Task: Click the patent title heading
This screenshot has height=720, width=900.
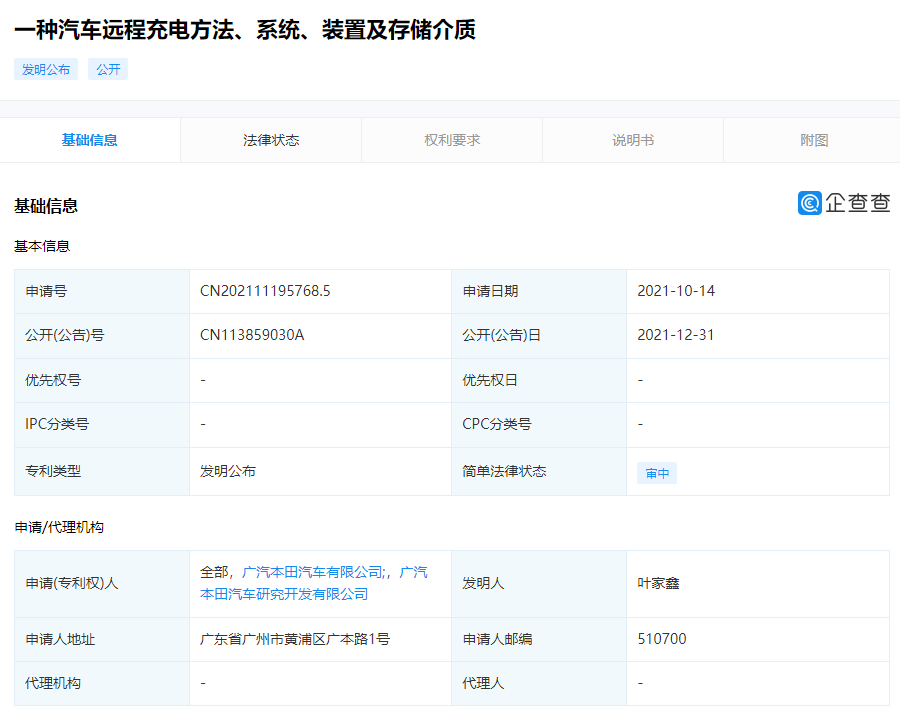Action: click(x=245, y=30)
